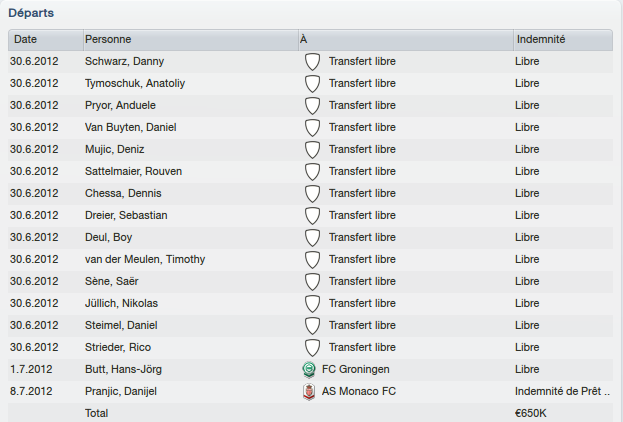Image resolution: width=623 pixels, height=422 pixels.
Task: Sort by the Indemnité column header
Action: click(563, 40)
